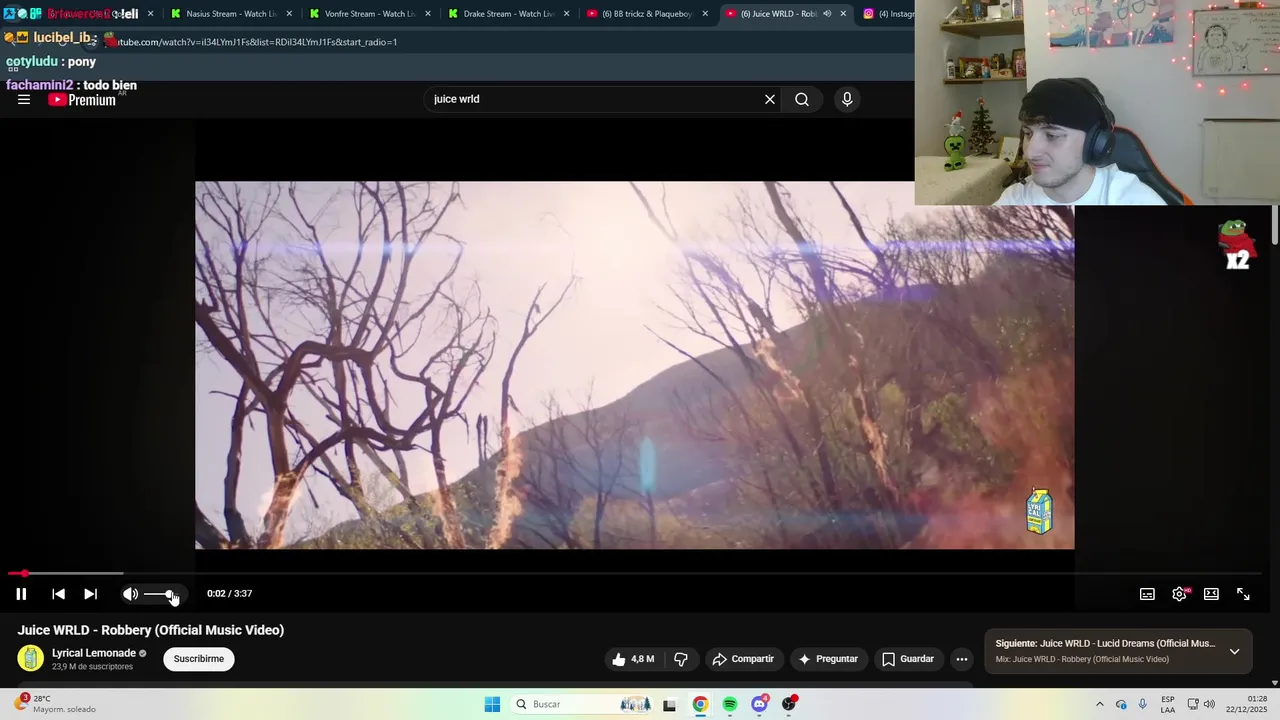1280x720 pixels.
Task: Open Windows Start menu
Action: (x=492, y=704)
